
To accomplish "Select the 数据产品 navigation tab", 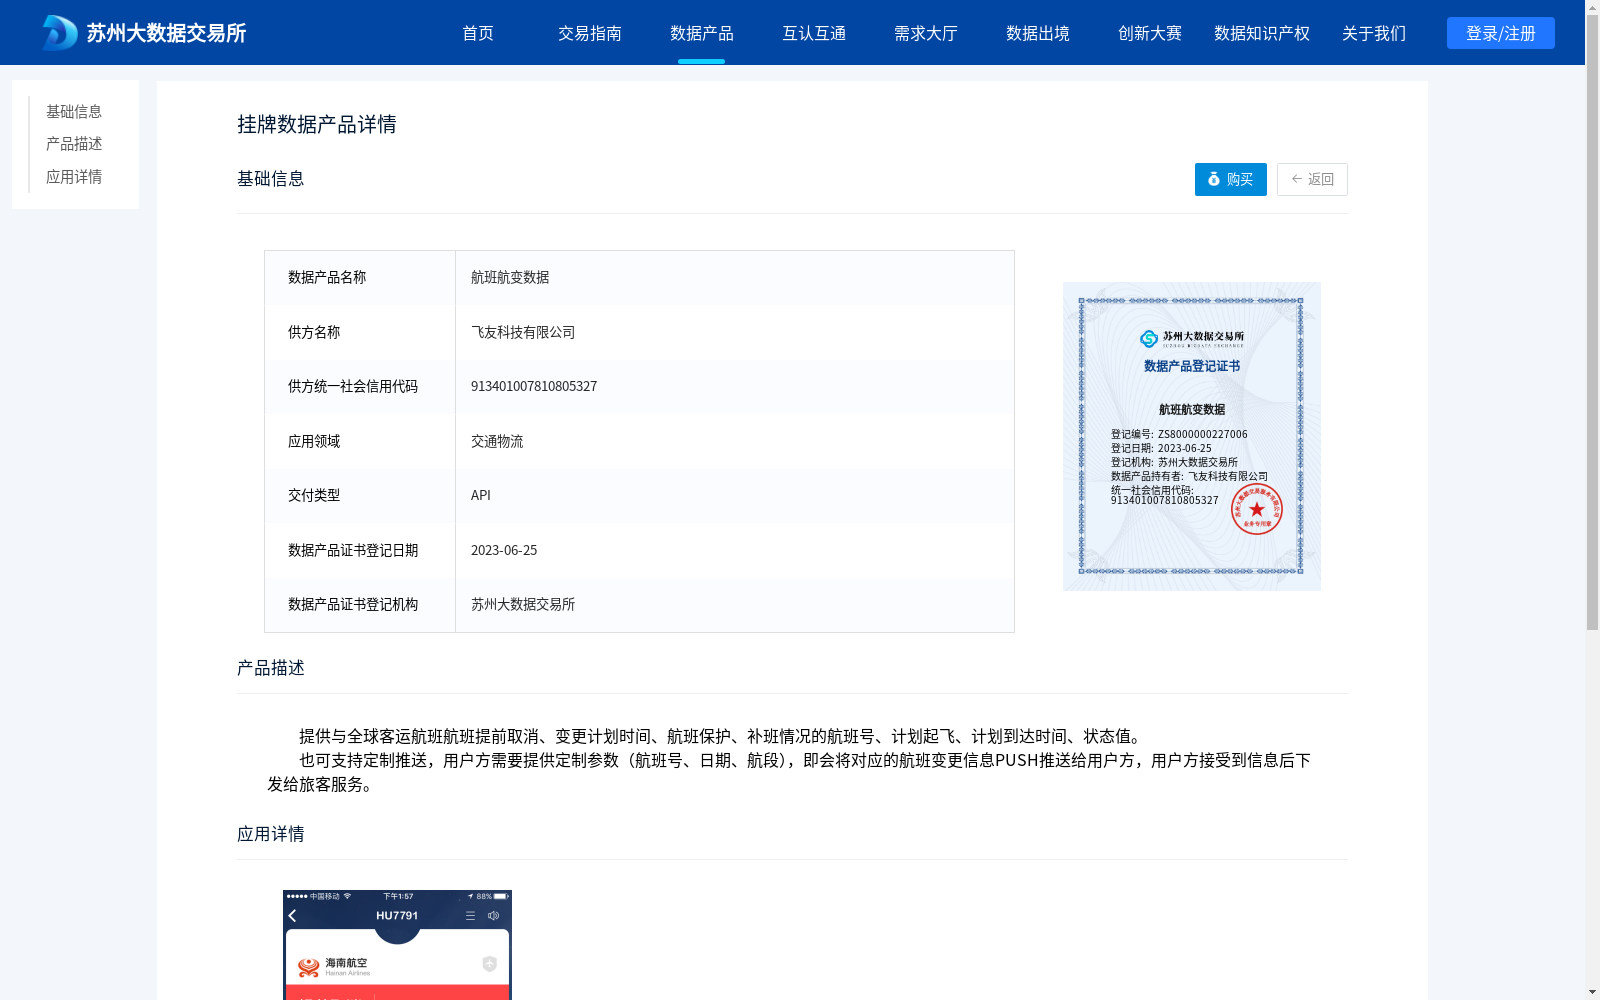I will pyautogui.click(x=702, y=33).
